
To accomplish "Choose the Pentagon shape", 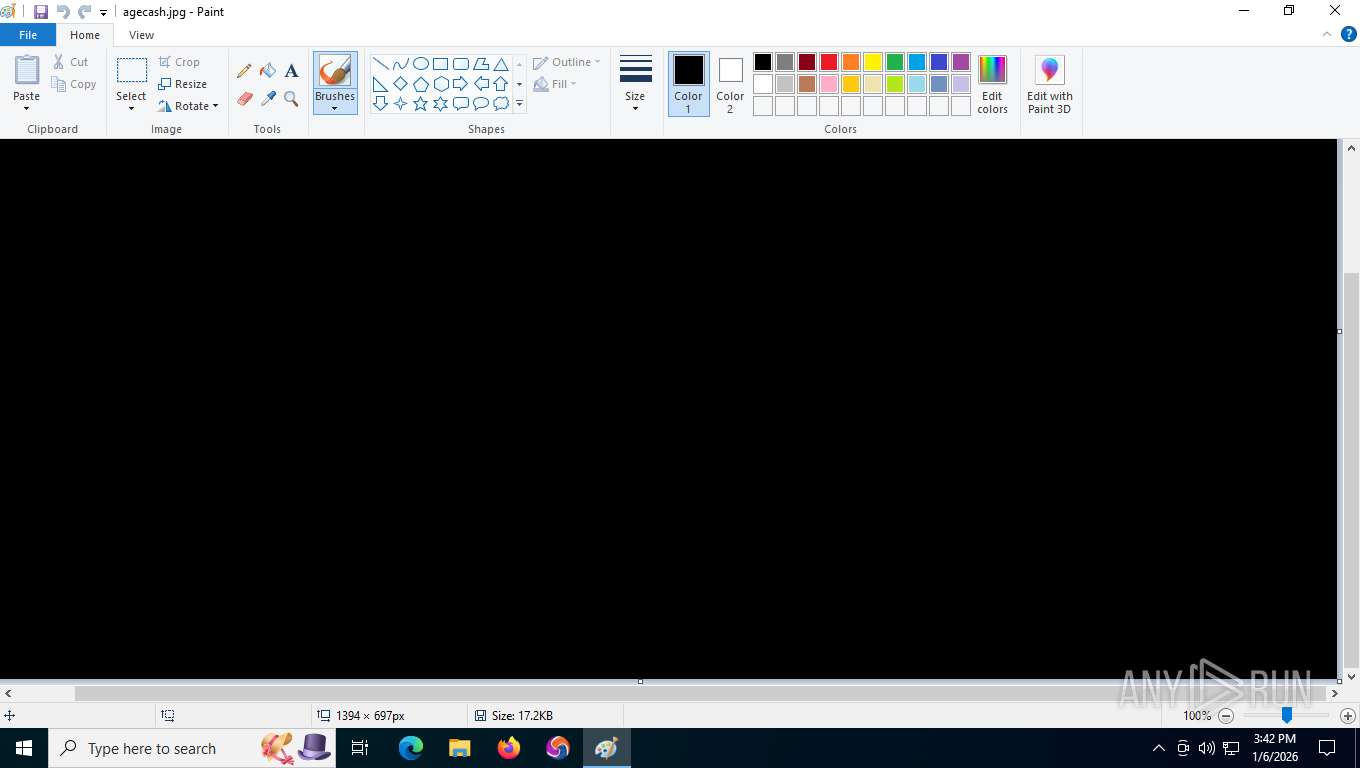I will tap(421, 84).
